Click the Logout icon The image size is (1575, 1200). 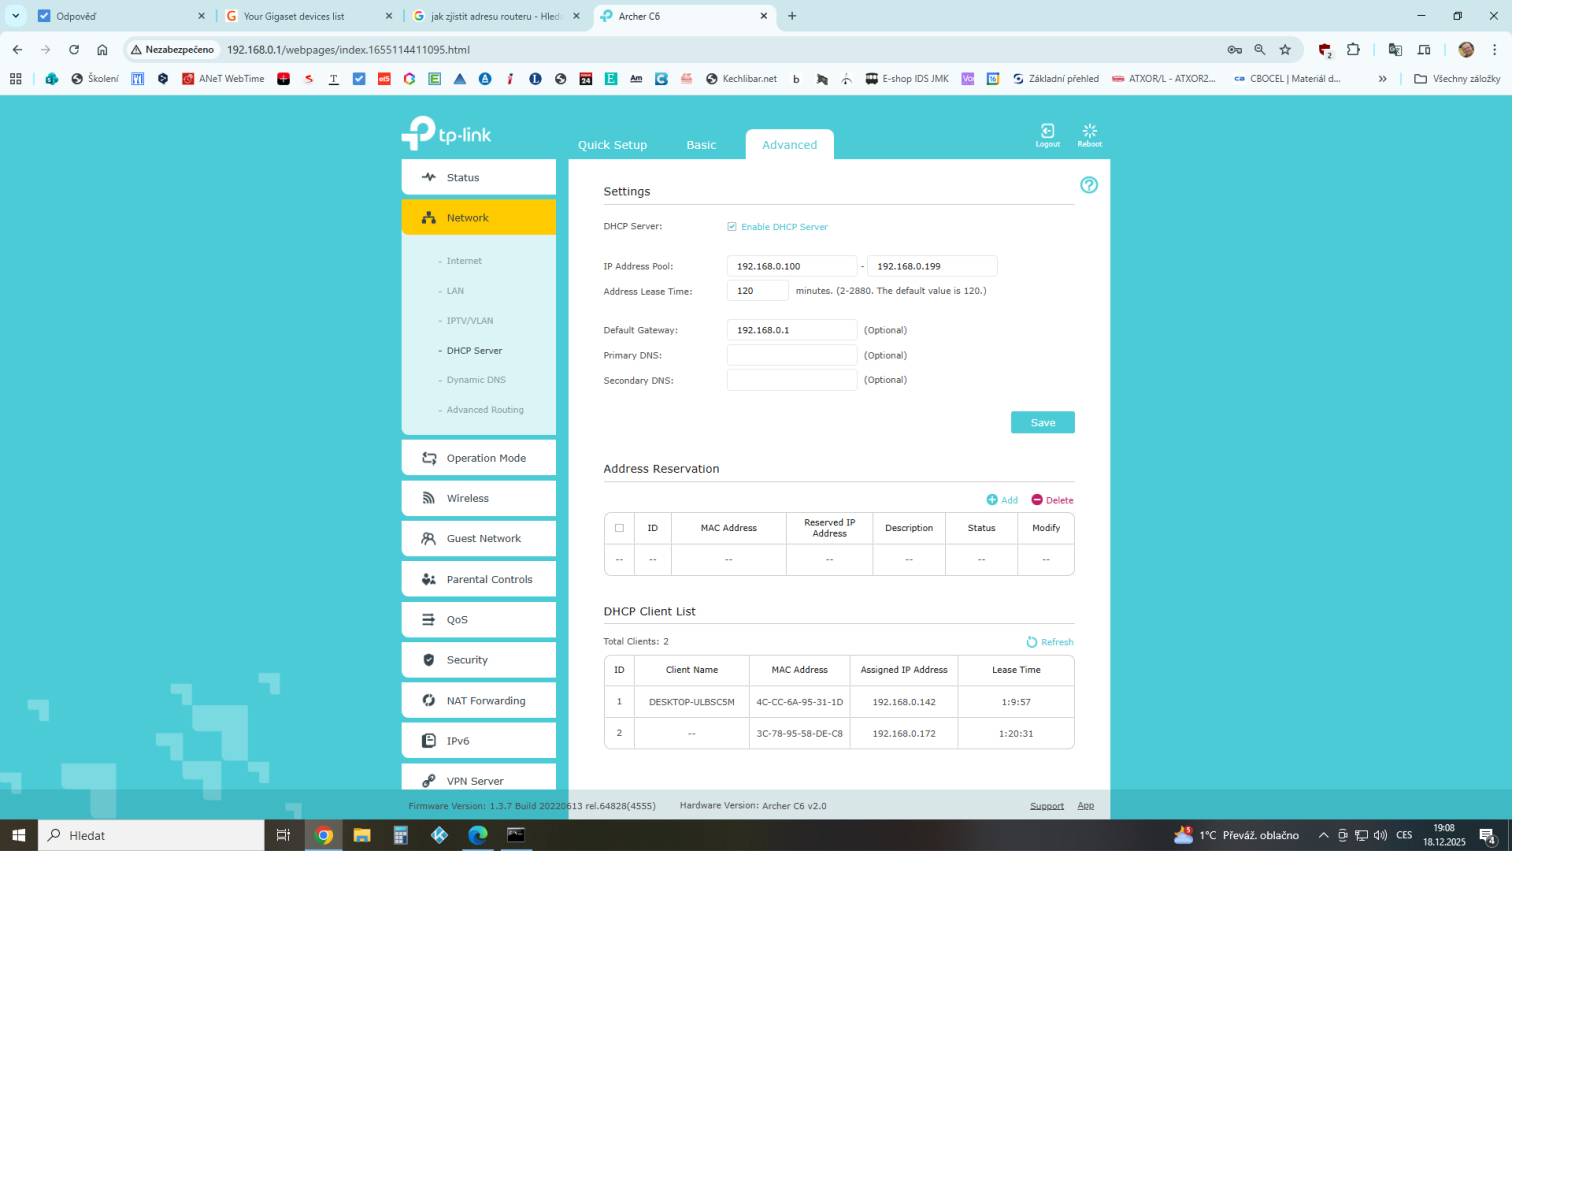pyautogui.click(x=1047, y=132)
